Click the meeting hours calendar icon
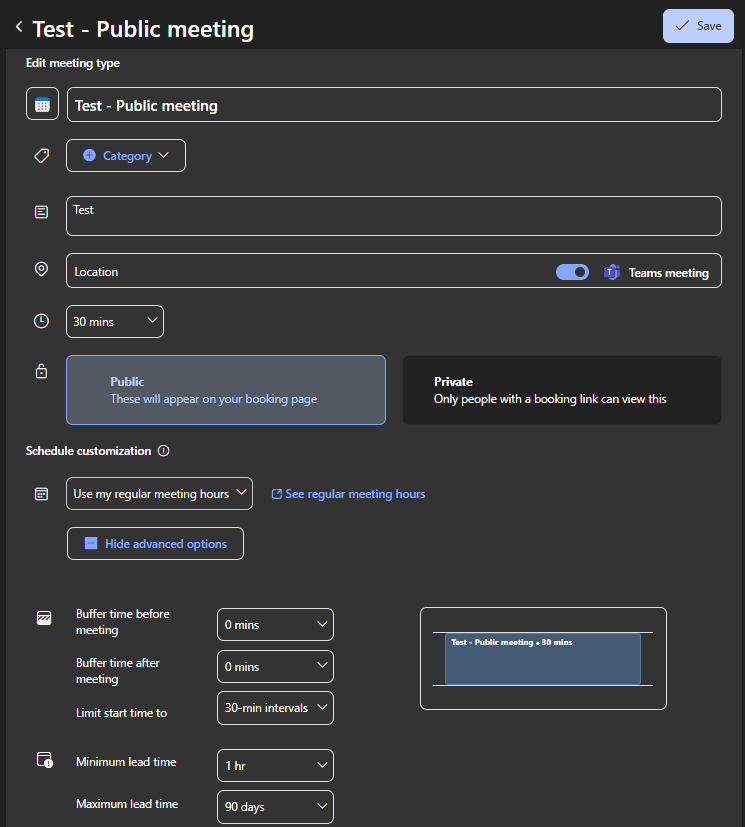 (x=41, y=494)
